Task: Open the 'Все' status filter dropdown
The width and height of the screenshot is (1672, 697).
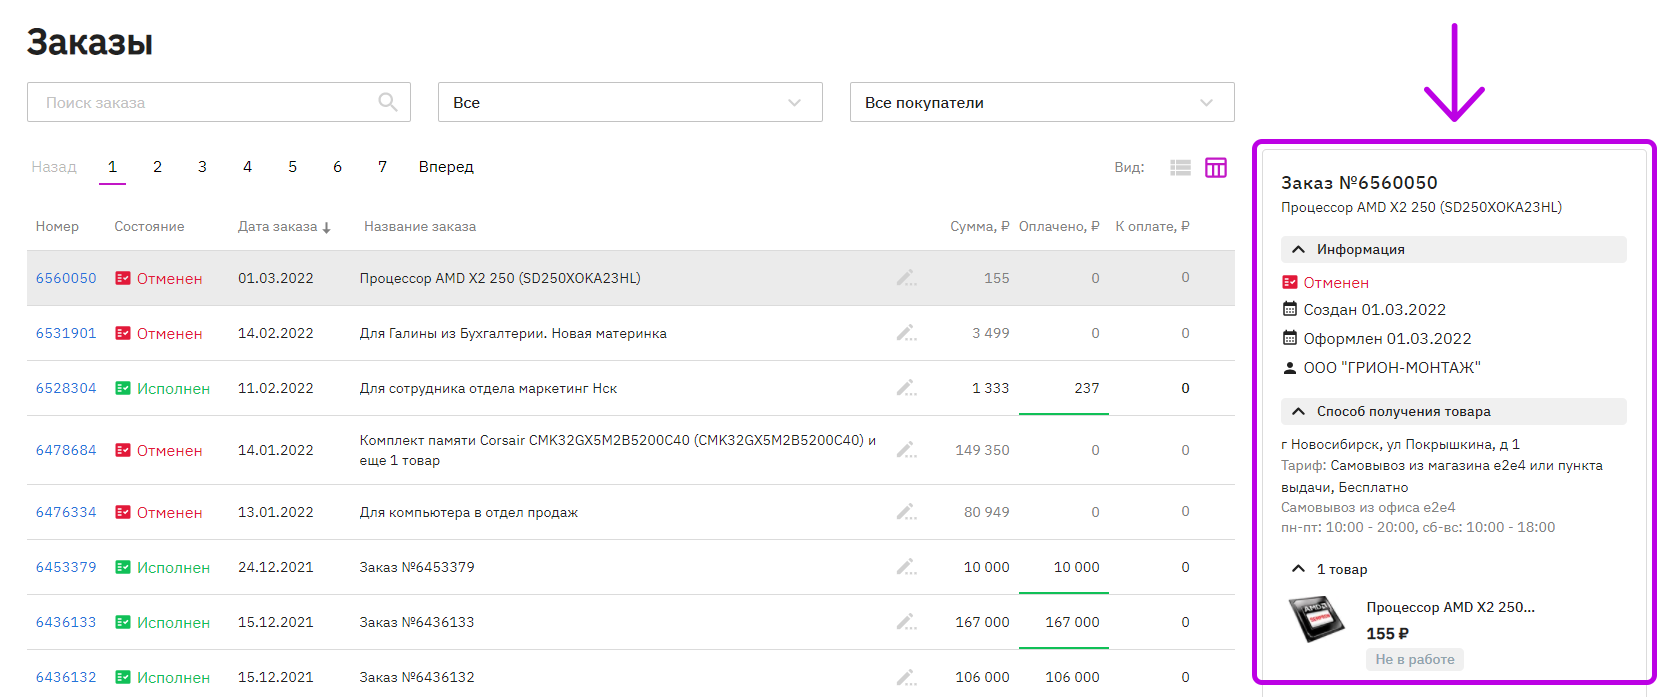Action: point(630,102)
